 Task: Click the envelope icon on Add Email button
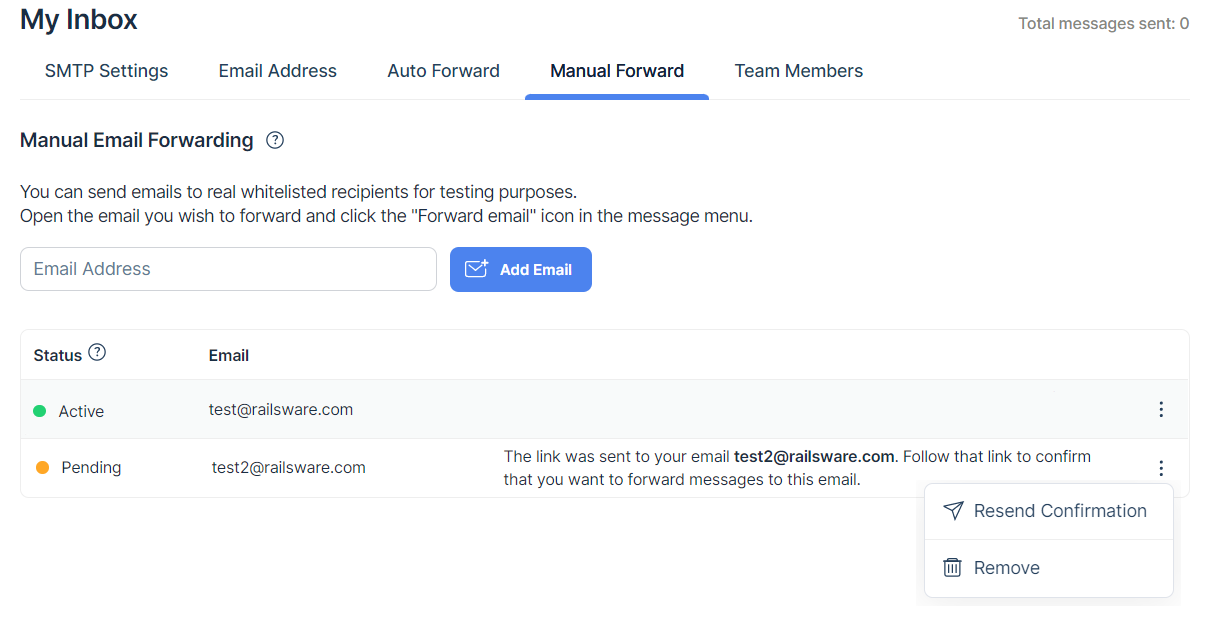click(x=476, y=269)
